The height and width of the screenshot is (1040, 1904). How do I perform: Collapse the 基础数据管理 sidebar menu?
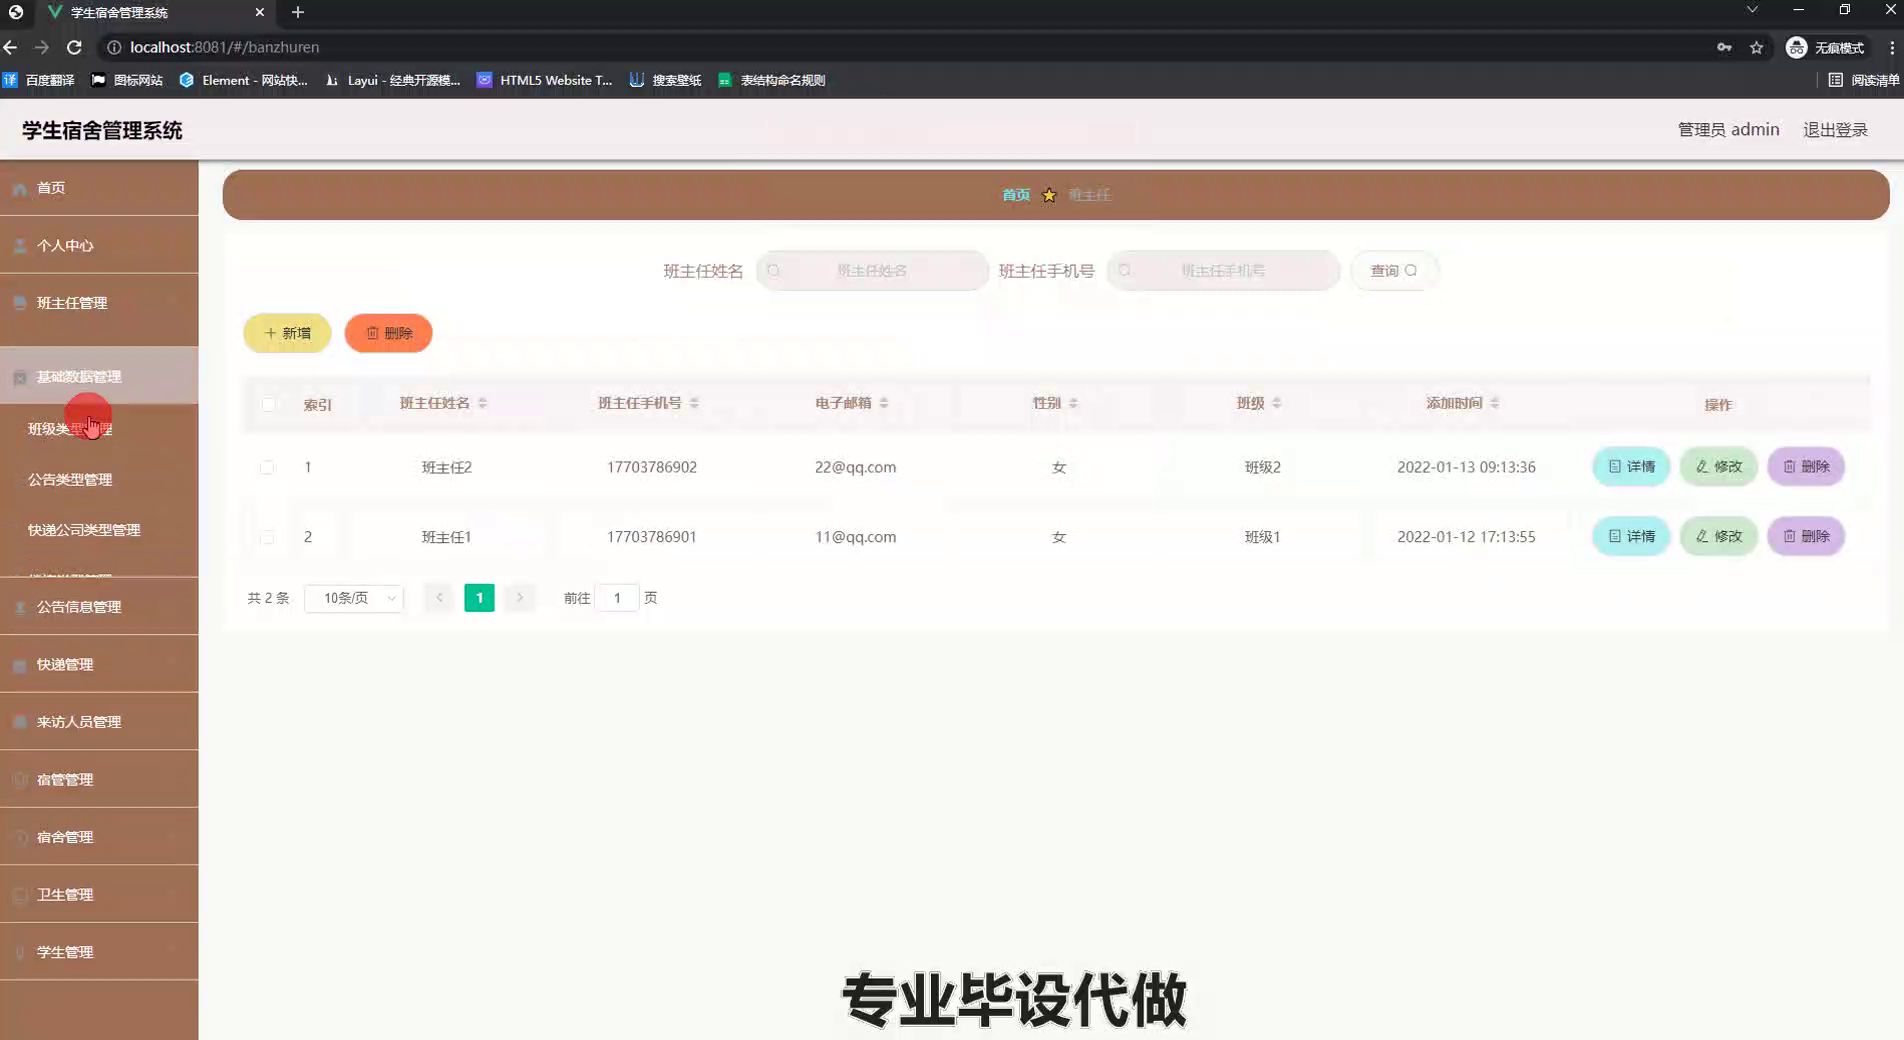pos(99,376)
